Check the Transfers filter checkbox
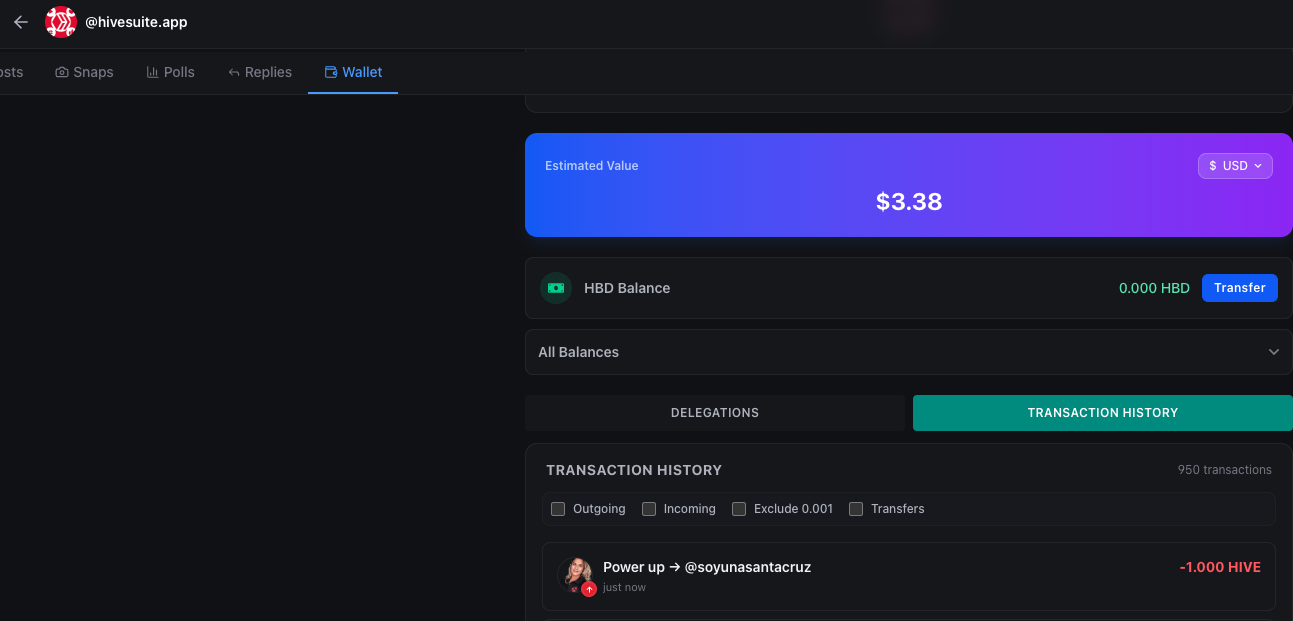 pyautogui.click(x=856, y=509)
